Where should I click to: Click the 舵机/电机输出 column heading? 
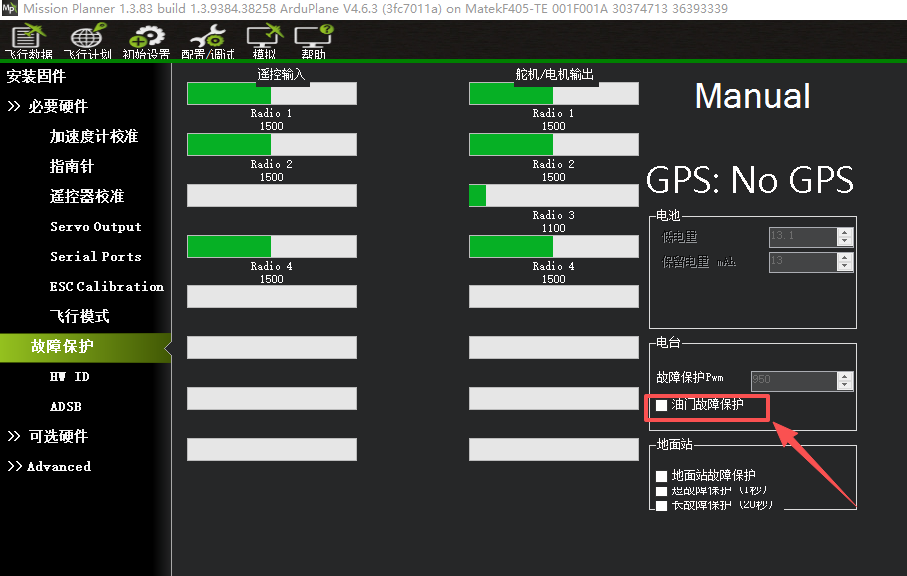coord(554,75)
